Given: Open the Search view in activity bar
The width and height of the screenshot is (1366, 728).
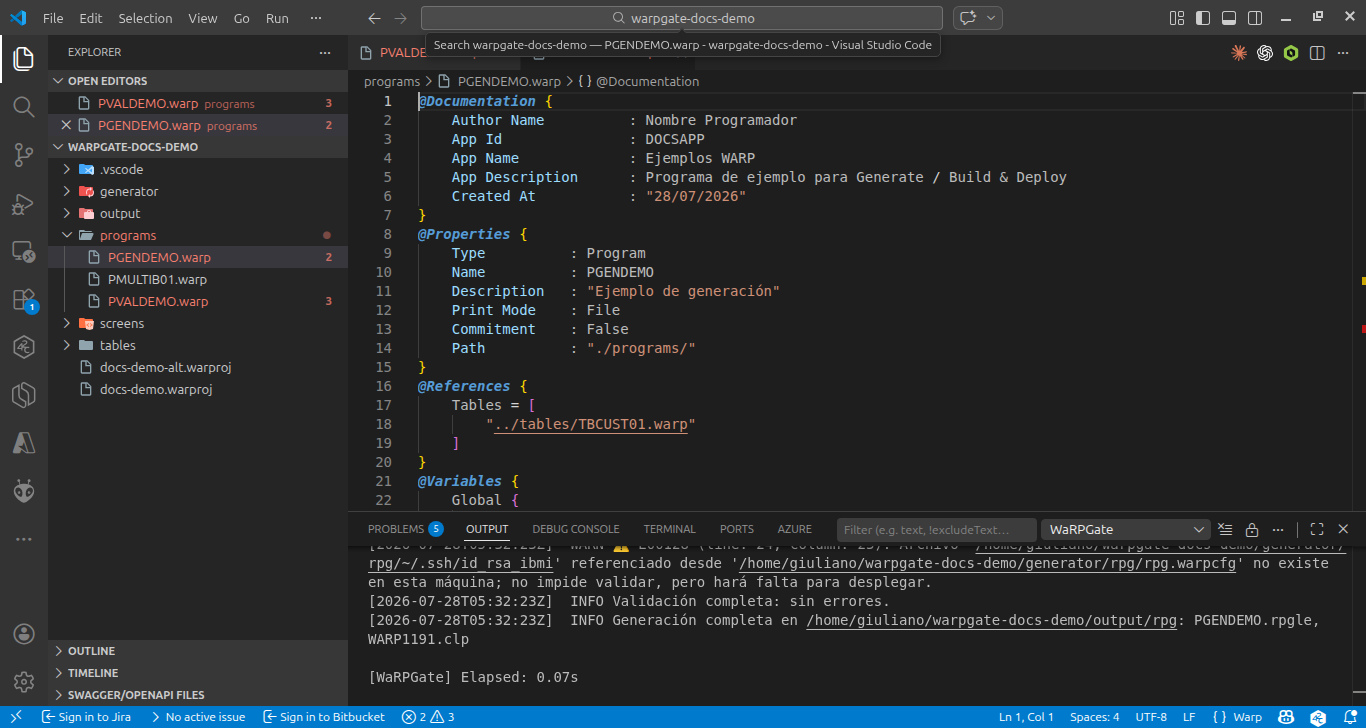Looking at the screenshot, I should click(24, 106).
